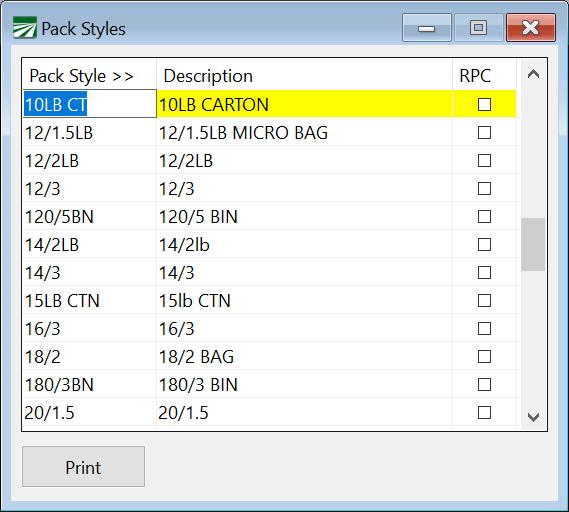Select pack style 12/1.5LB

tap(90, 132)
